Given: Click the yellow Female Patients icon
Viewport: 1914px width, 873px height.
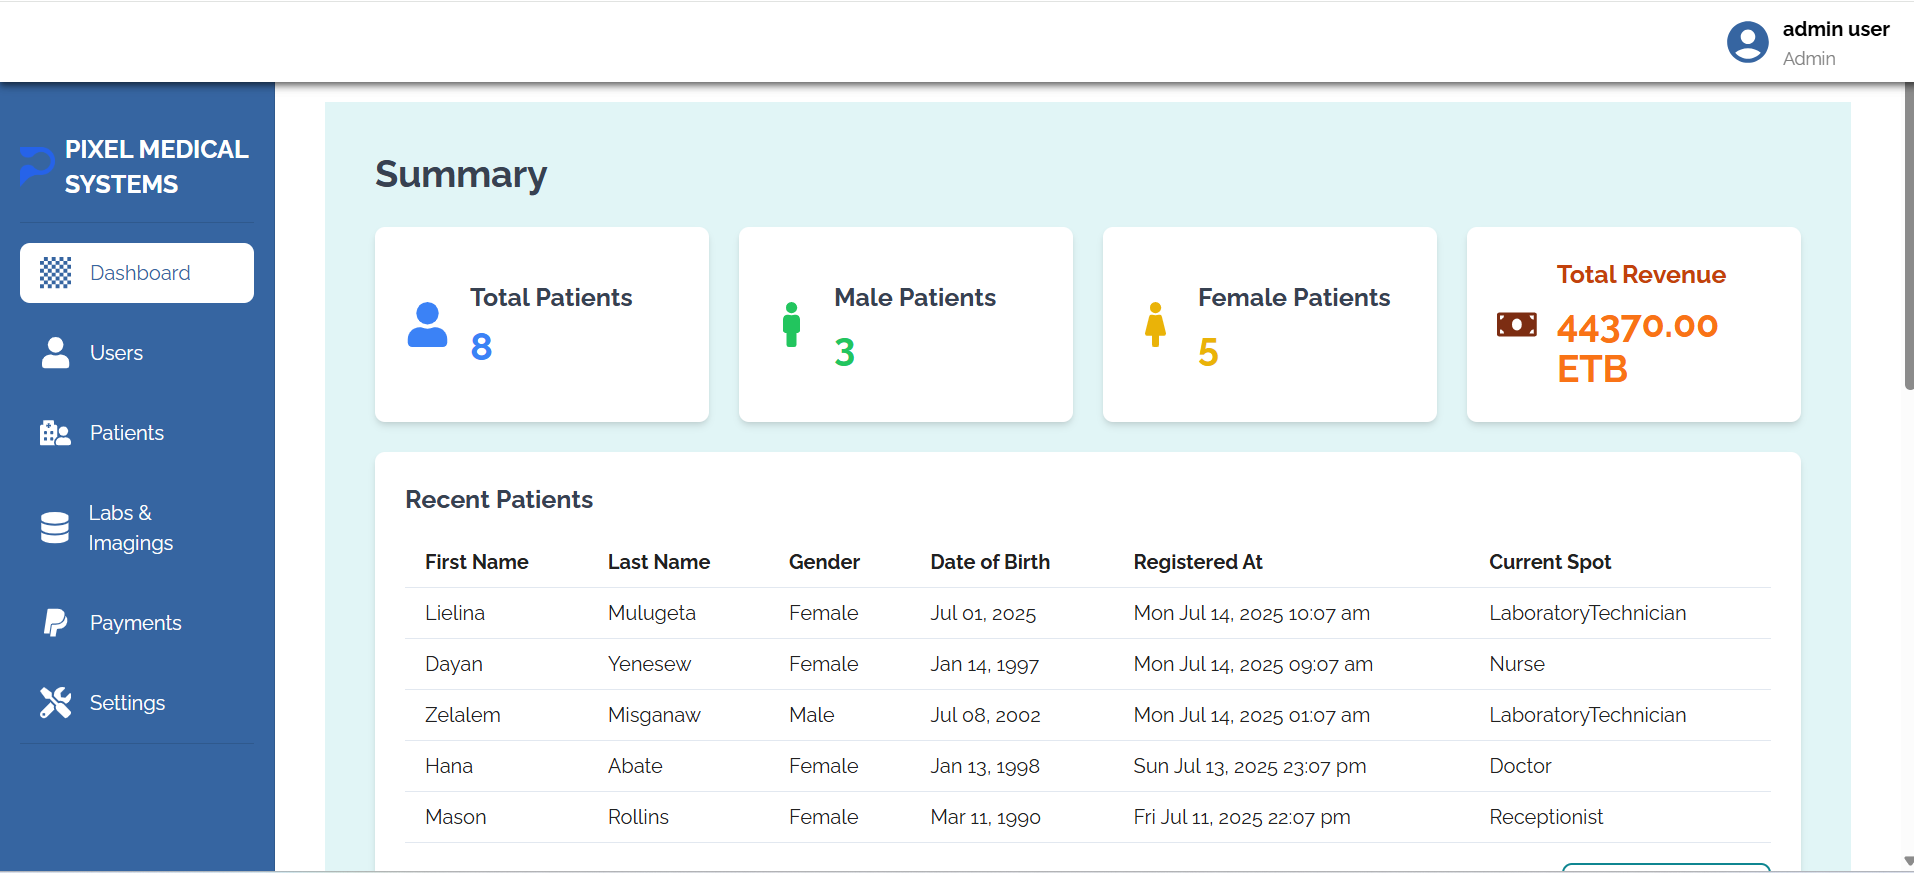Looking at the screenshot, I should point(1156,325).
